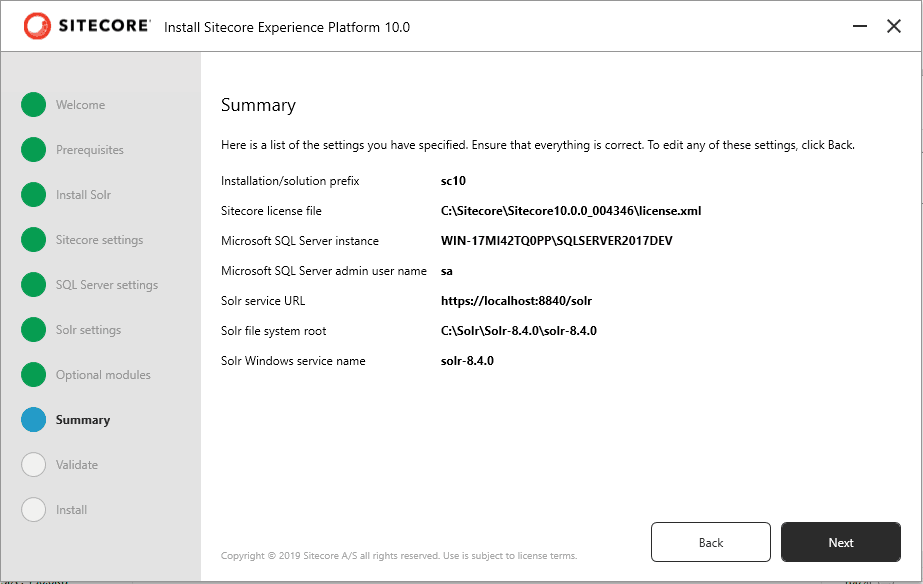The width and height of the screenshot is (923, 584).
Task: Click the solr-8.4.0 service name value
Action: (467, 361)
